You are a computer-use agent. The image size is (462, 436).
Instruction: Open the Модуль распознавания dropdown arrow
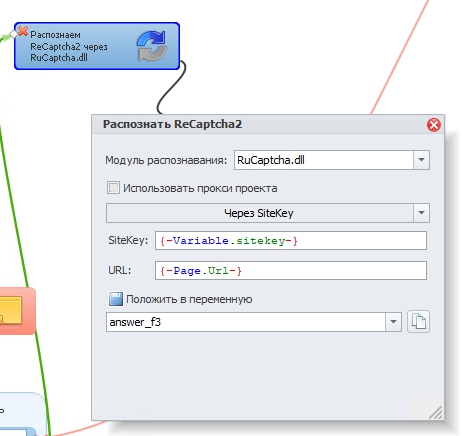[x=421, y=160]
